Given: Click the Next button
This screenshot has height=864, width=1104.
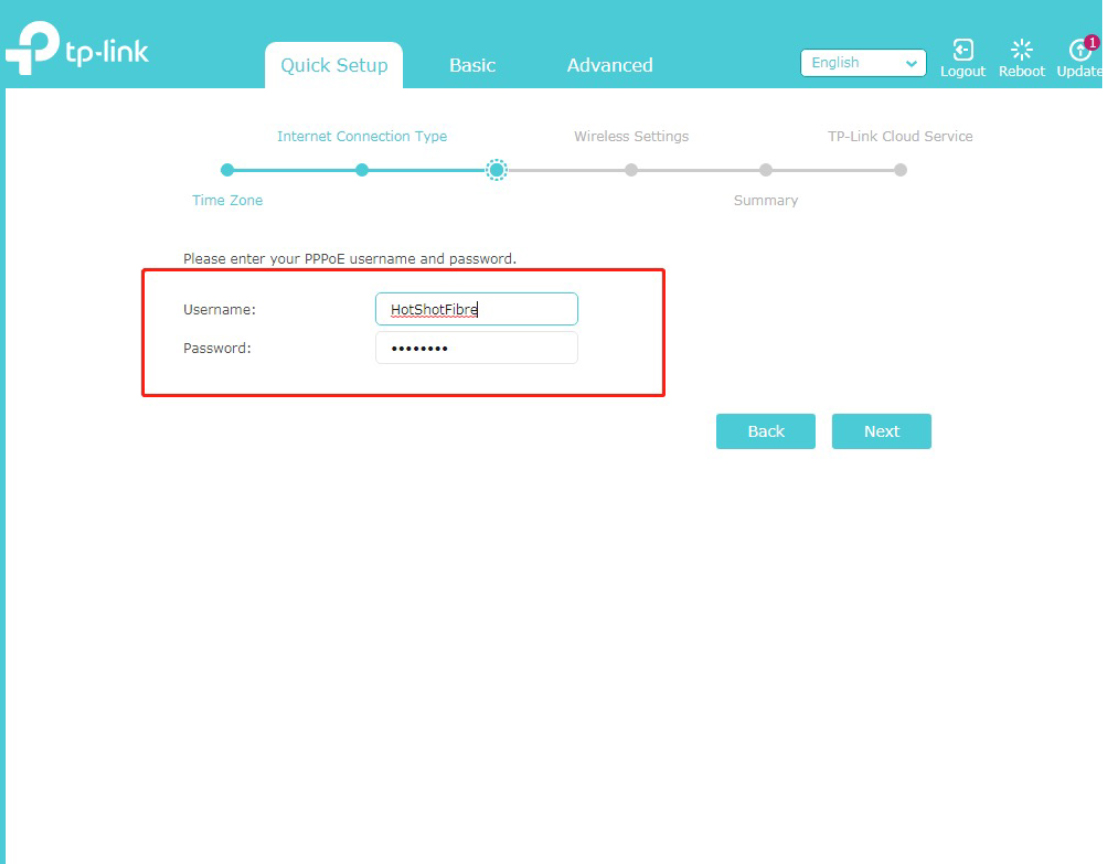Looking at the screenshot, I should tap(882, 431).
